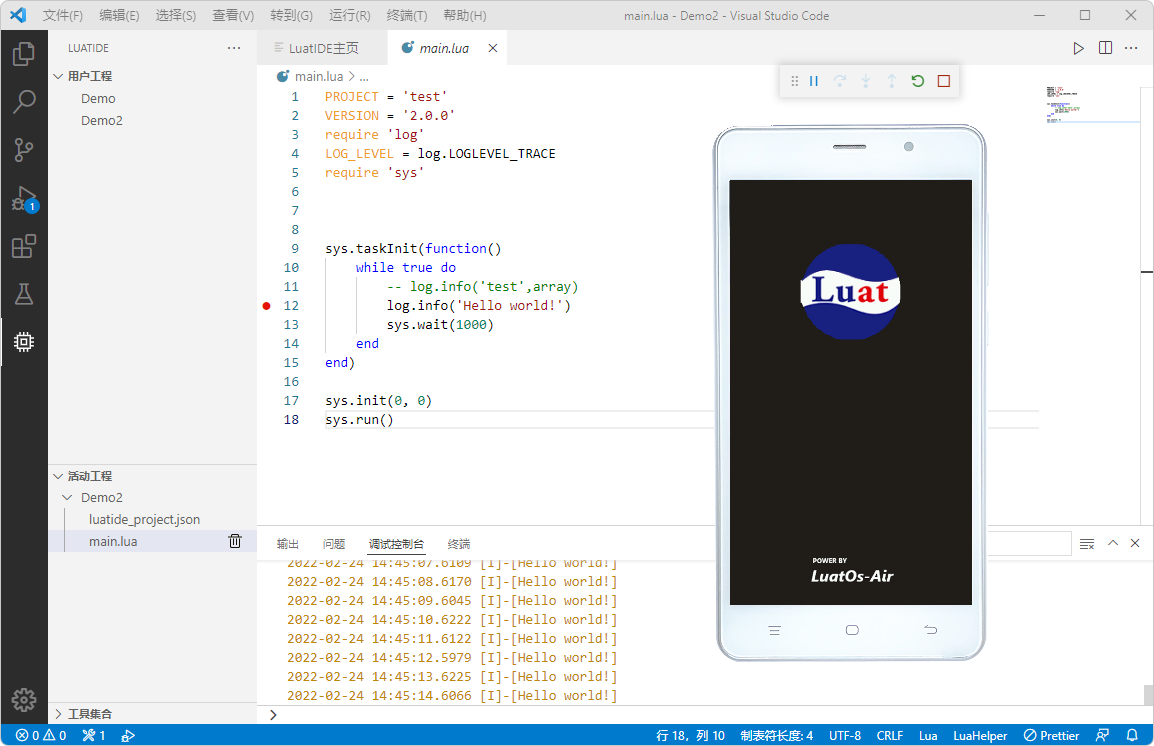
Task: Open the 运行(R) menu
Action: coord(350,15)
